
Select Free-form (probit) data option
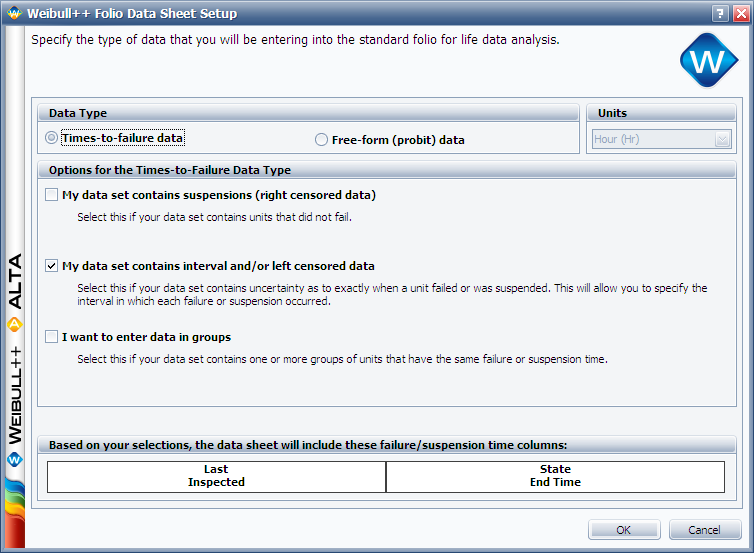(321, 140)
